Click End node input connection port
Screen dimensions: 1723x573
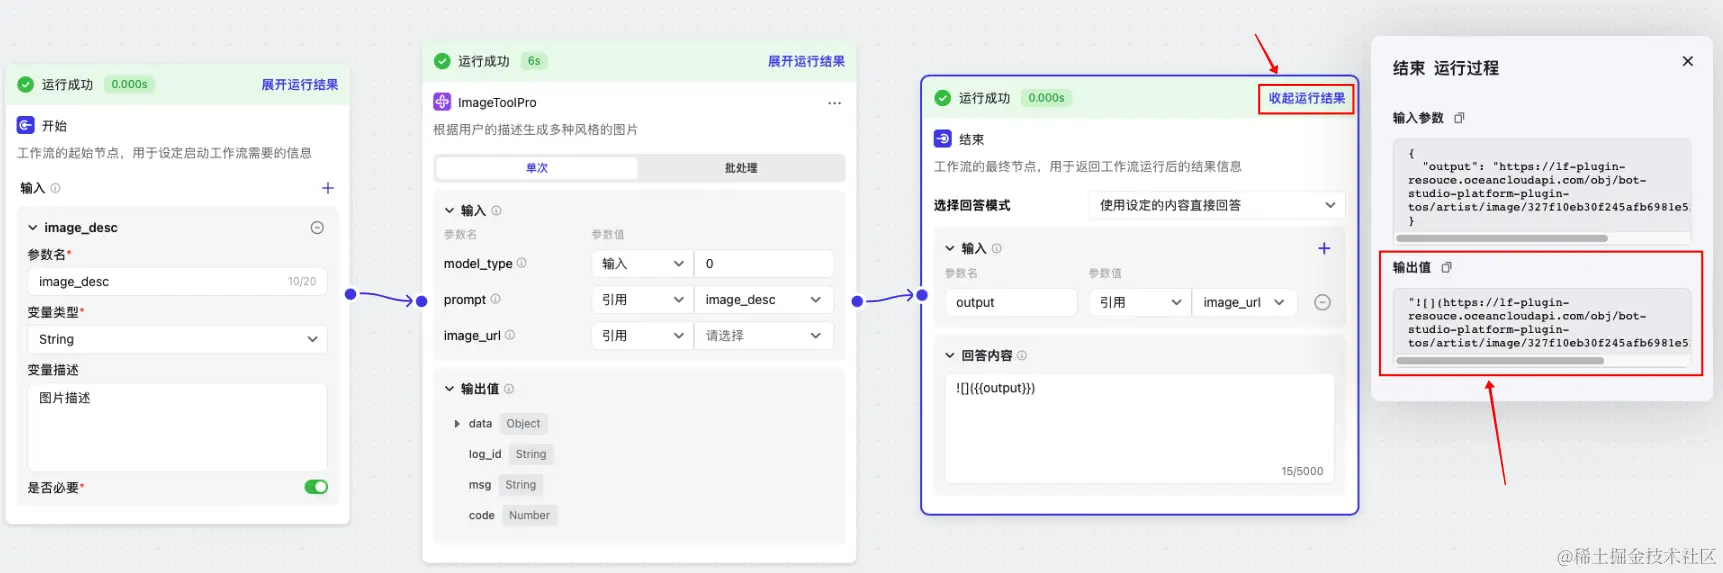[922, 295]
